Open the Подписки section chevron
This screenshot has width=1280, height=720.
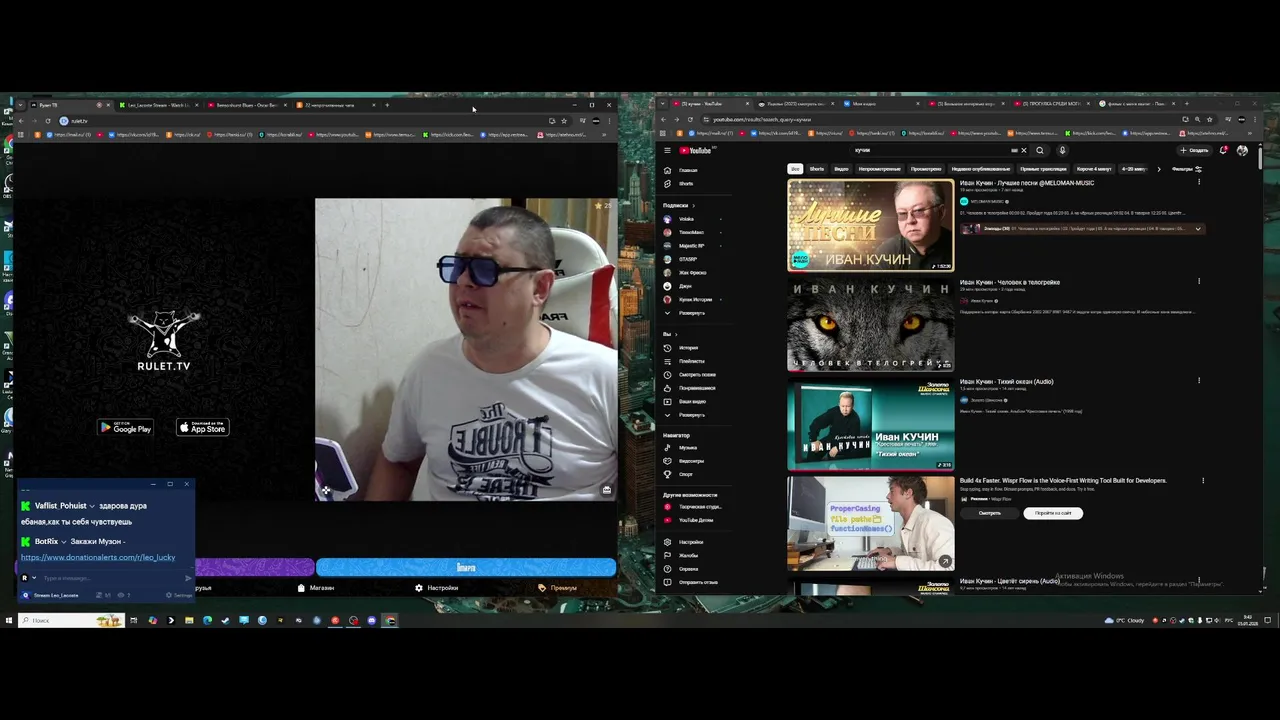click(x=693, y=205)
